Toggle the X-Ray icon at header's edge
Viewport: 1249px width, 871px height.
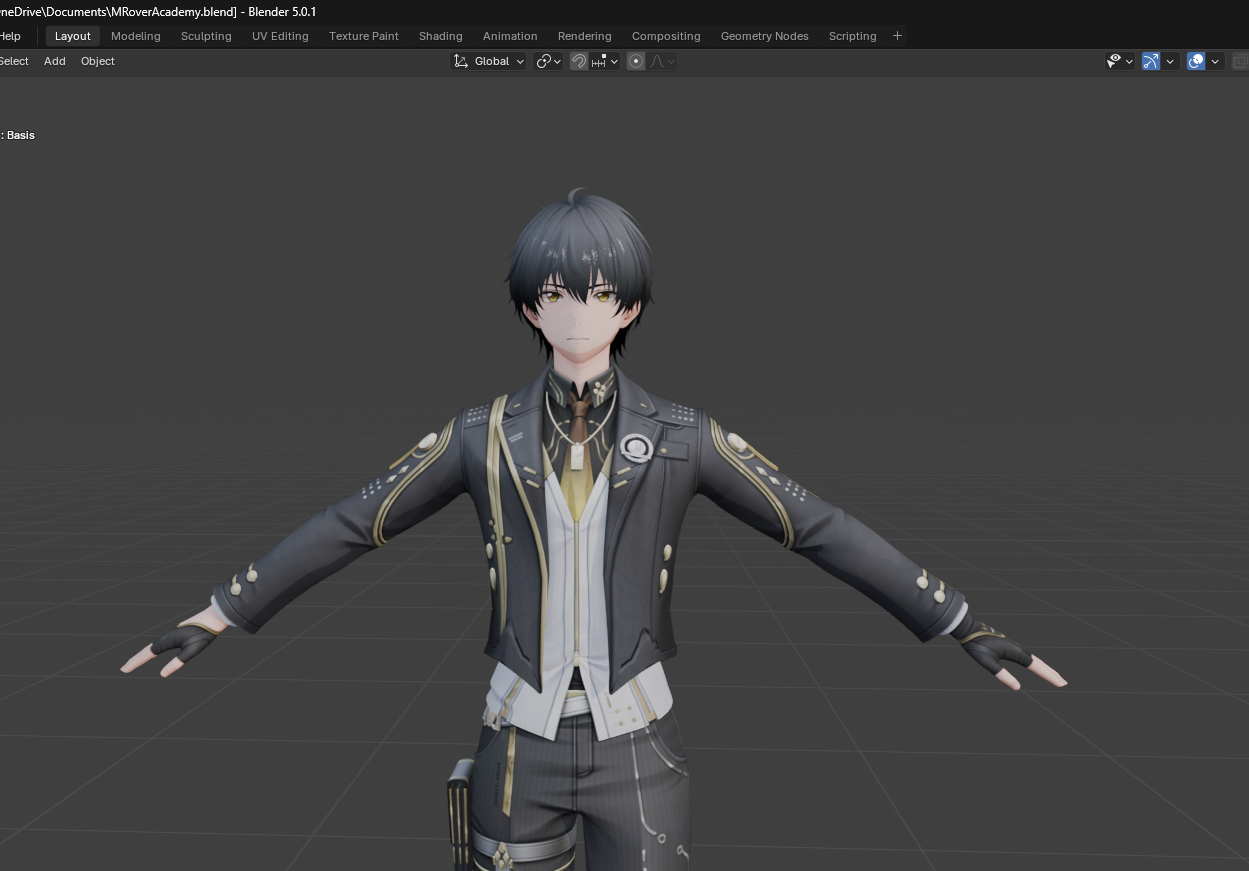1240,61
